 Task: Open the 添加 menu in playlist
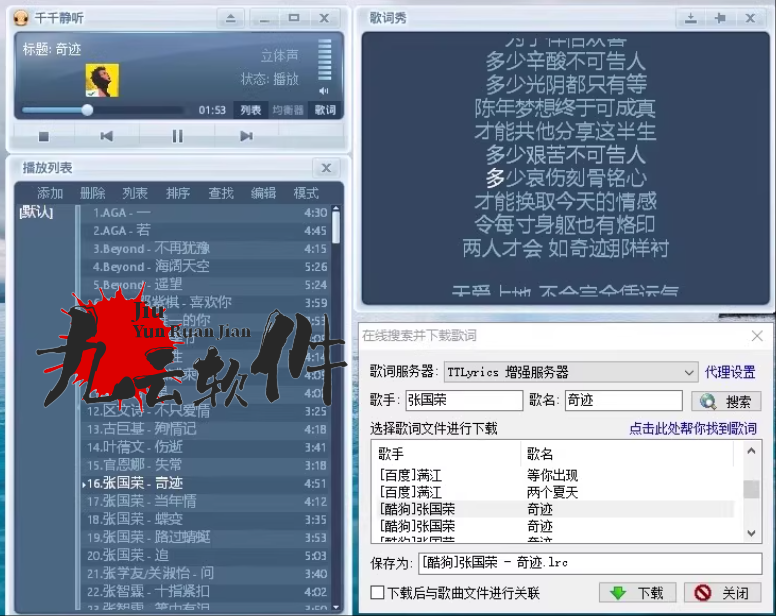pyautogui.click(x=50, y=193)
